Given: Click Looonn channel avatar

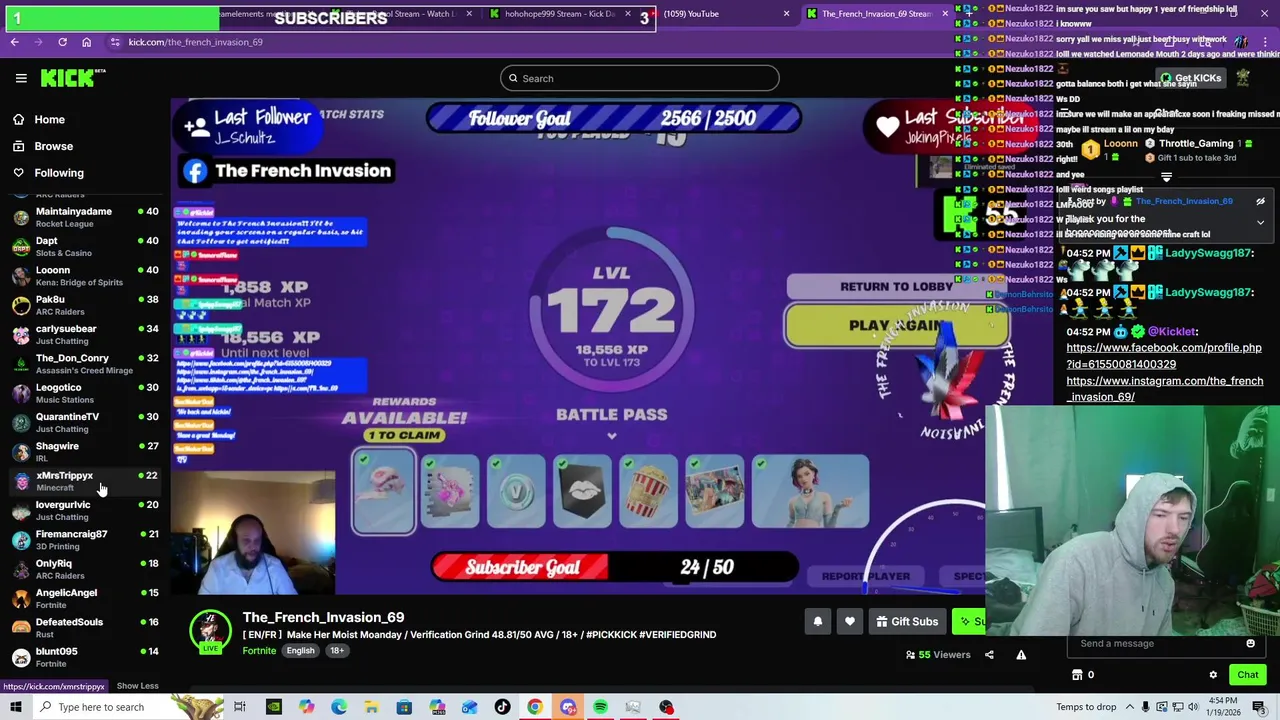Looking at the screenshot, I should coord(21,276).
